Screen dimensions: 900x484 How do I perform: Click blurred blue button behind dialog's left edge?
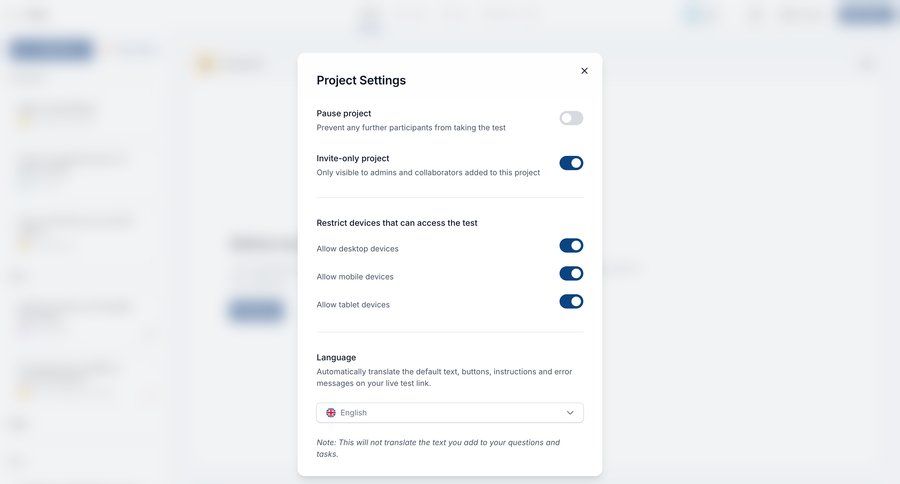point(256,310)
